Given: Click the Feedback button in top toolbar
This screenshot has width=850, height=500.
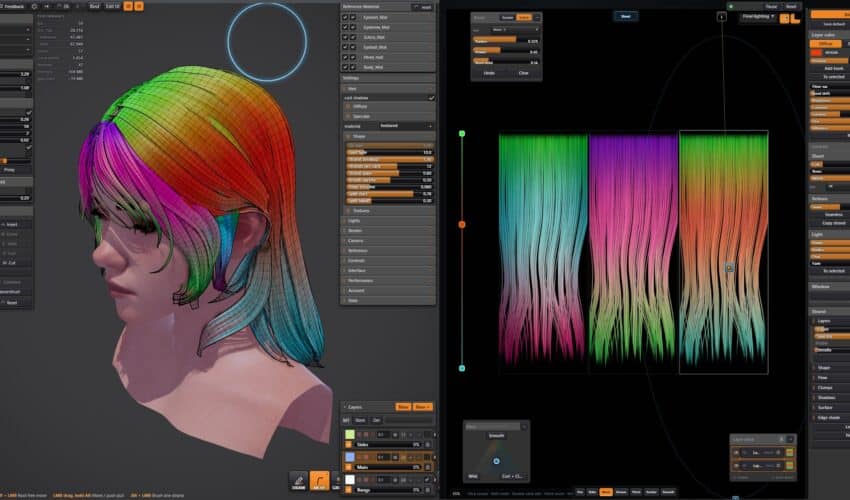Looking at the screenshot, I should tap(13, 6).
